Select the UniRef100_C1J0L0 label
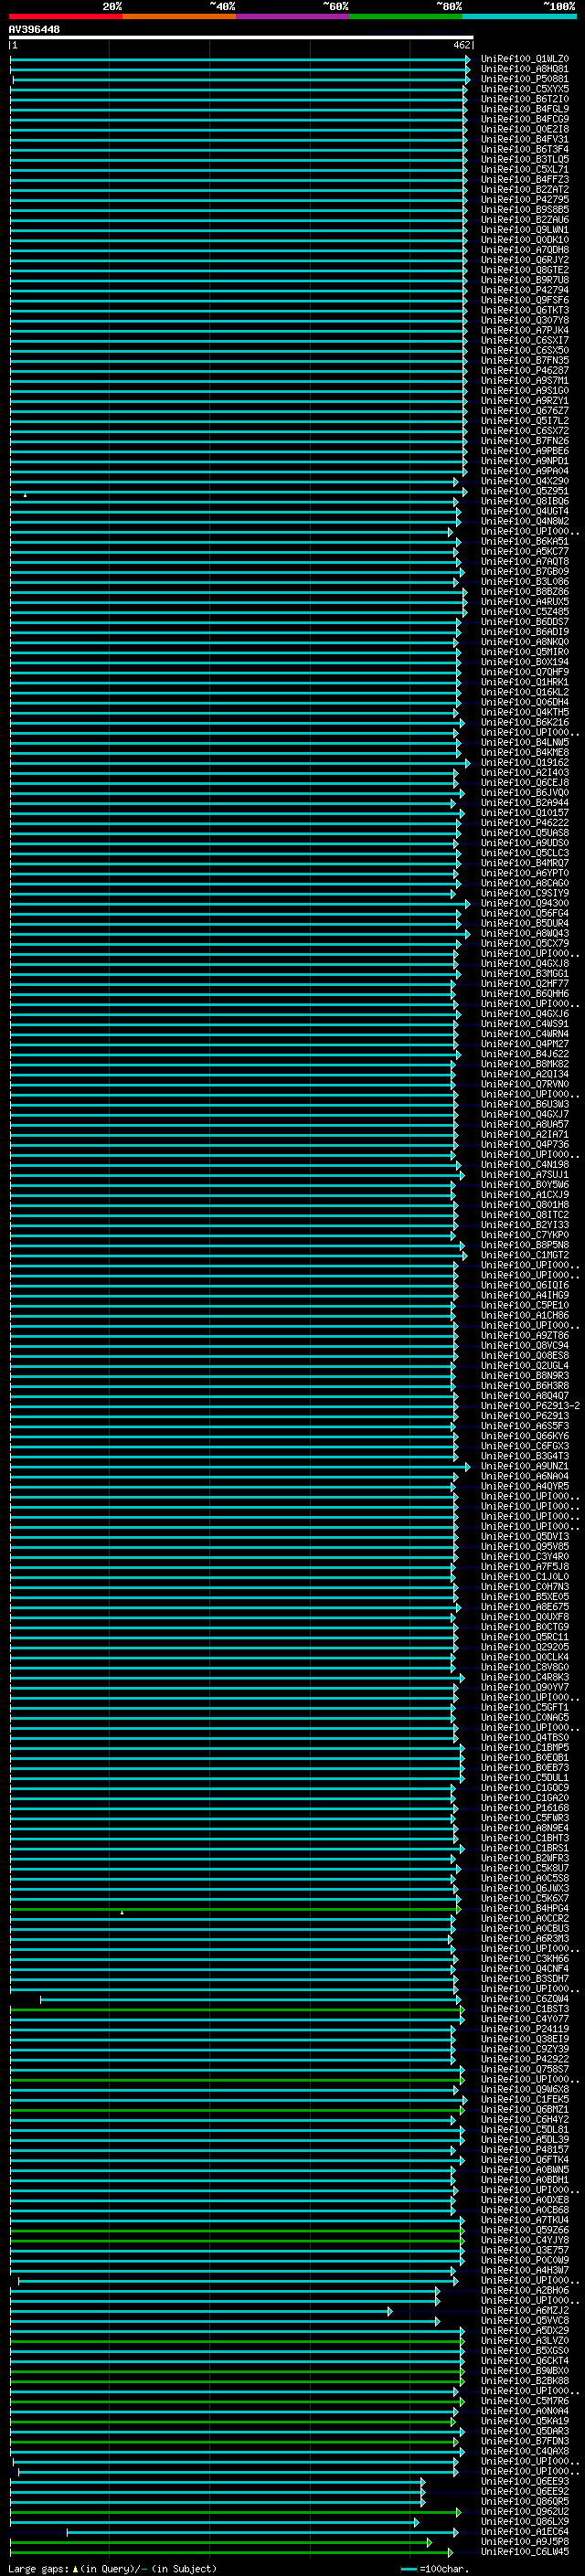Image resolution: width=585 pixels, height=2576 pixels. 525,1577
